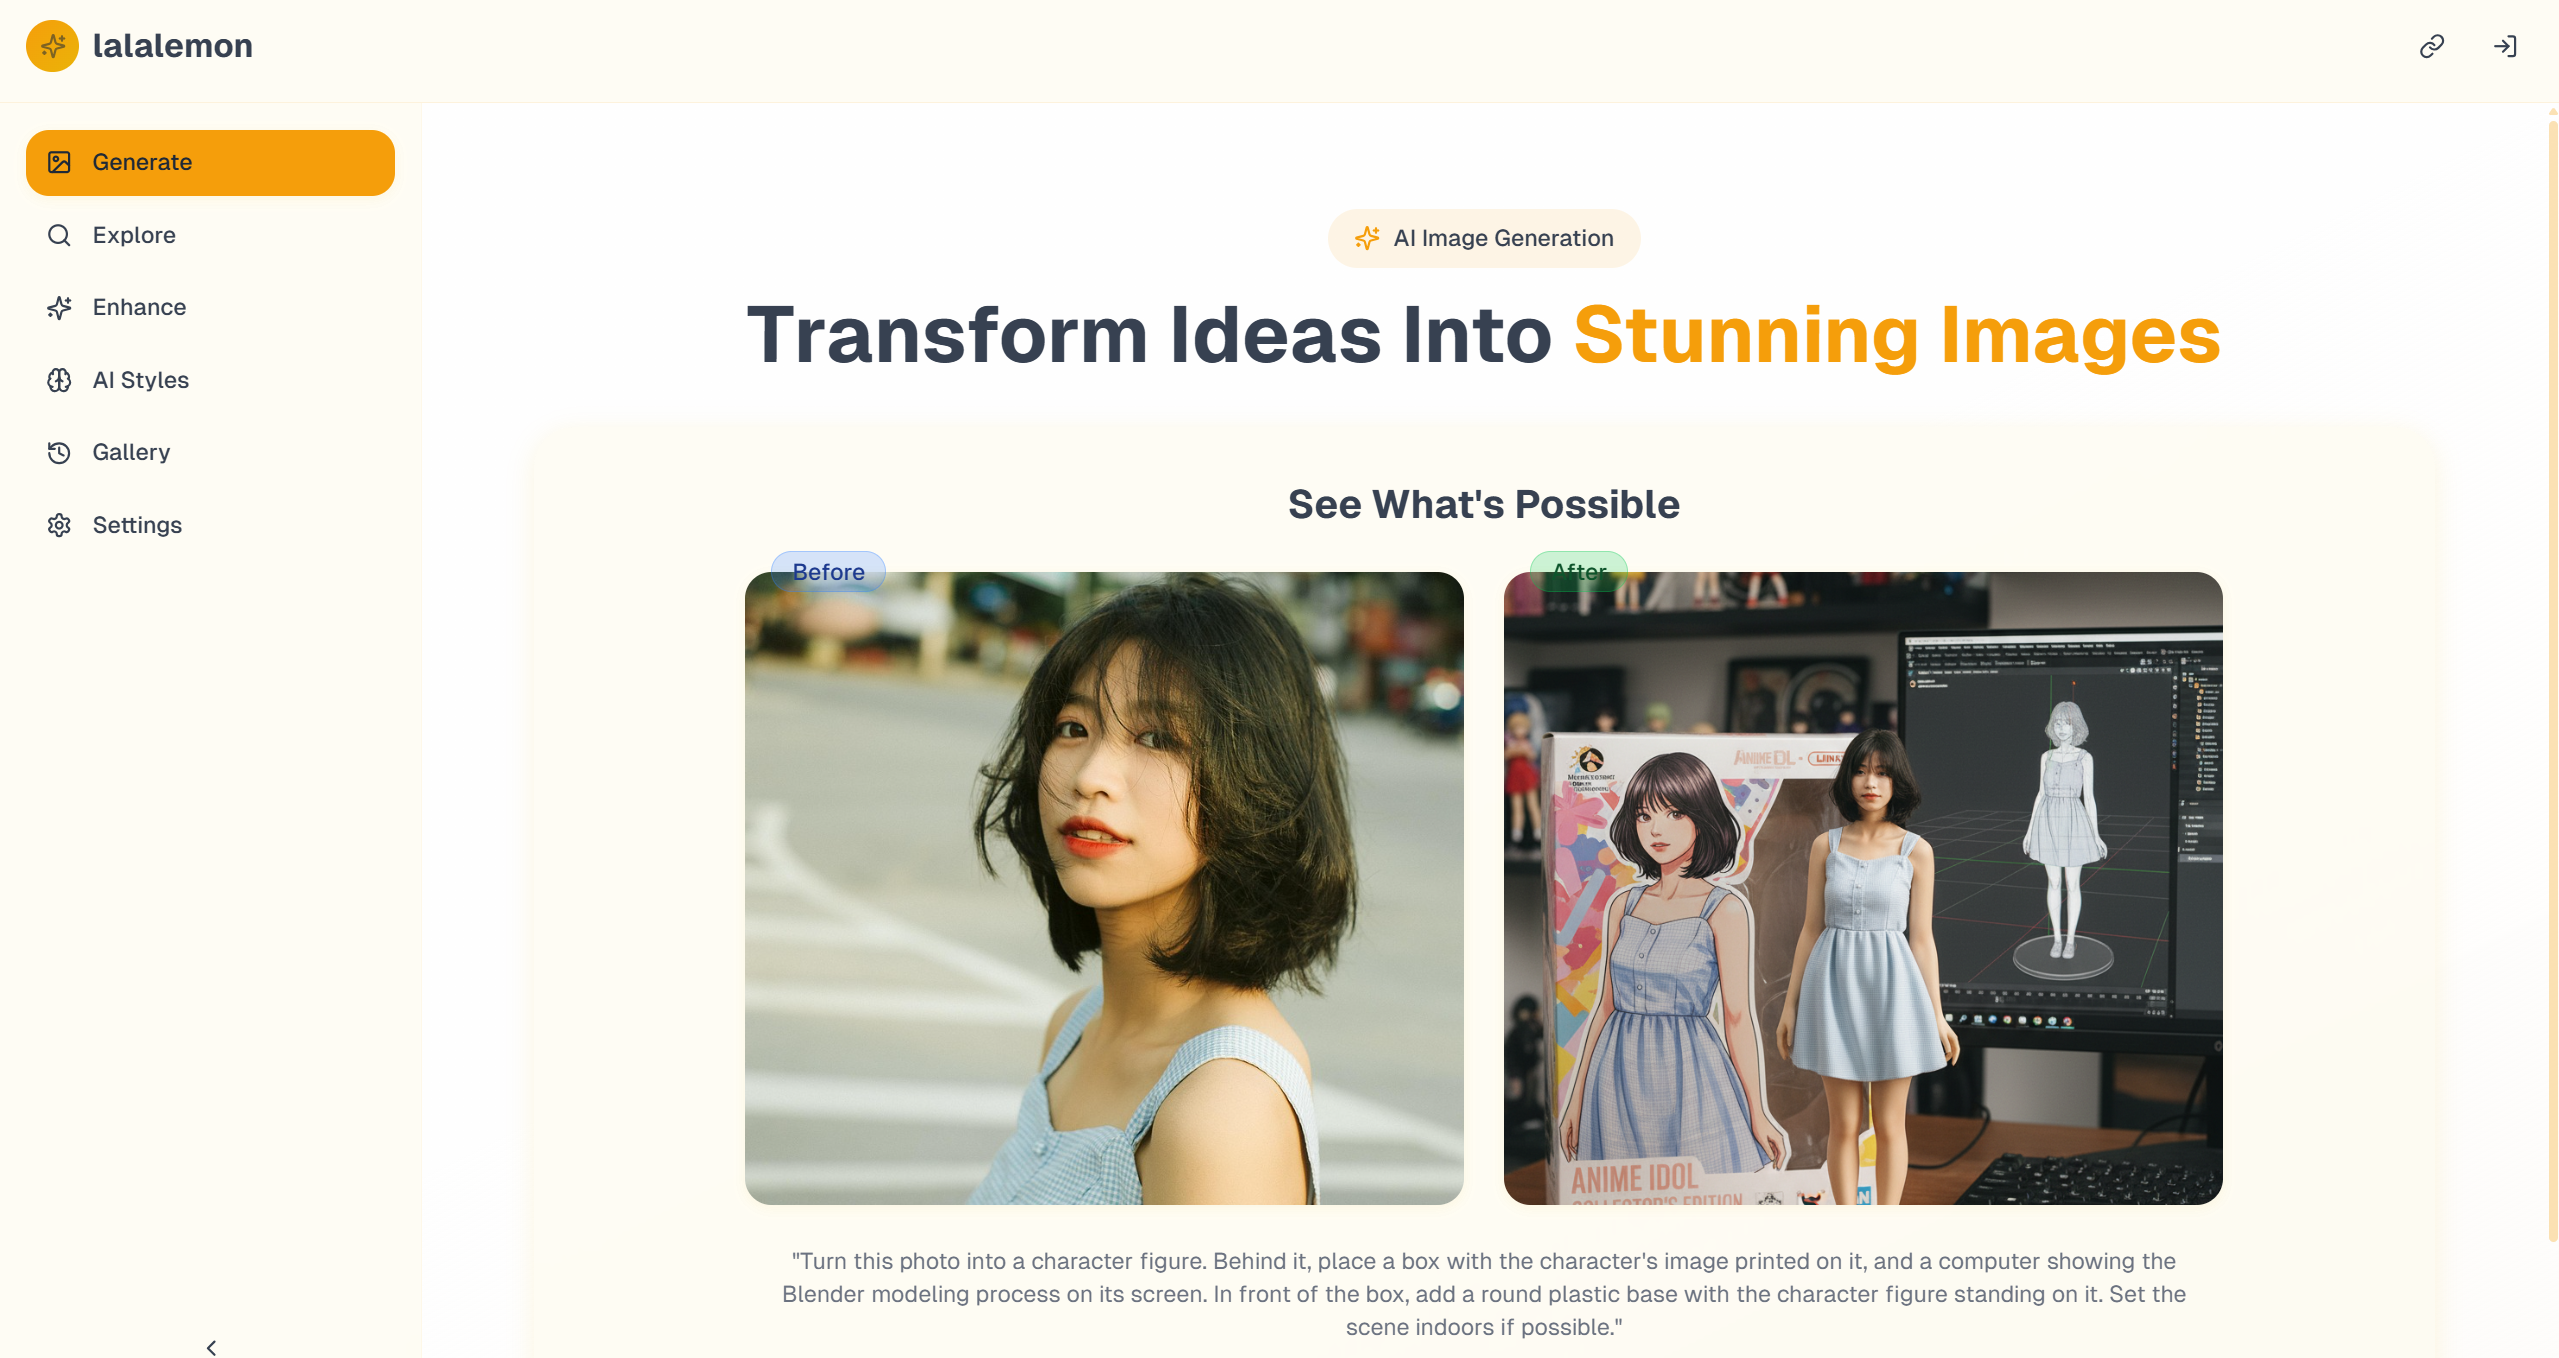2559x1358 pixels.
Task: Click the page vertical scrollbar
Action: (x=2552, y=680)
